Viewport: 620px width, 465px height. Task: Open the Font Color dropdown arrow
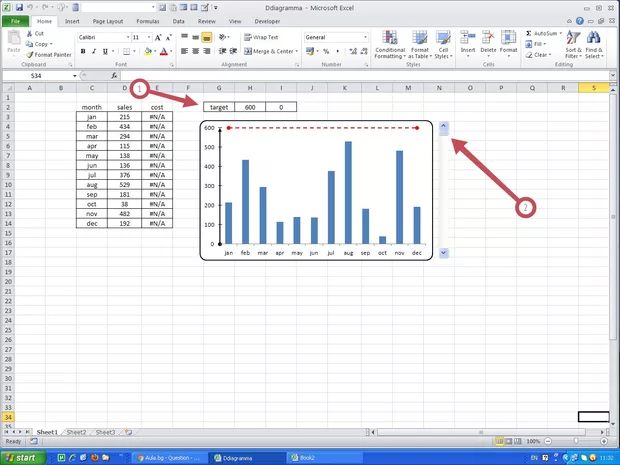point(171,51)
